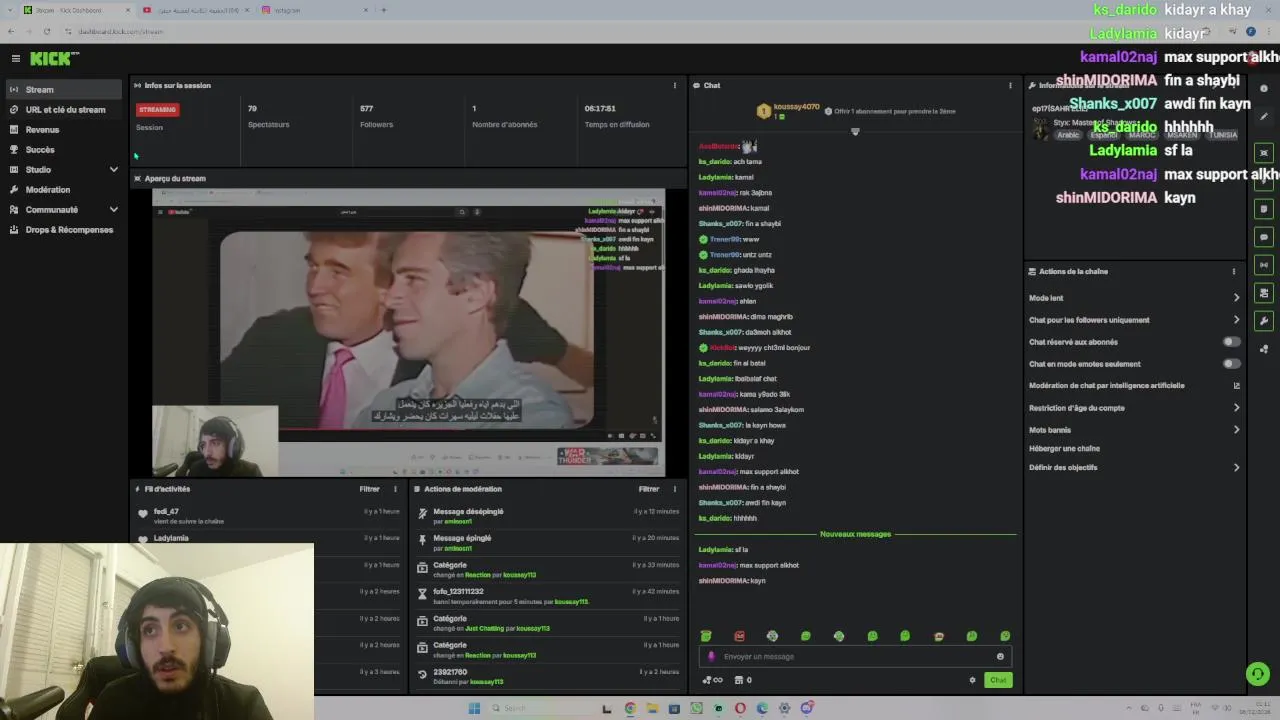This screenshot has height=720, width=1280.
Task: Click the note page icon in right toolbar
Action: (x=1264, y=209)
